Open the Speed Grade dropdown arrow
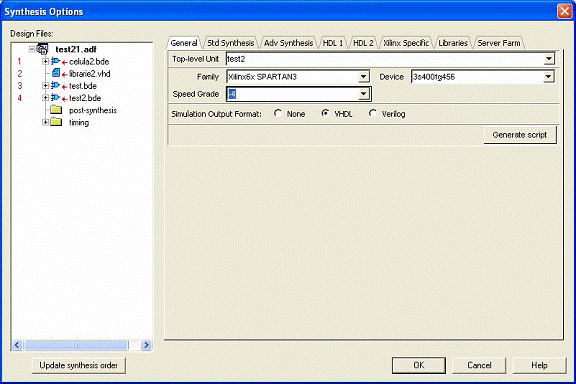 pos(363,94)
